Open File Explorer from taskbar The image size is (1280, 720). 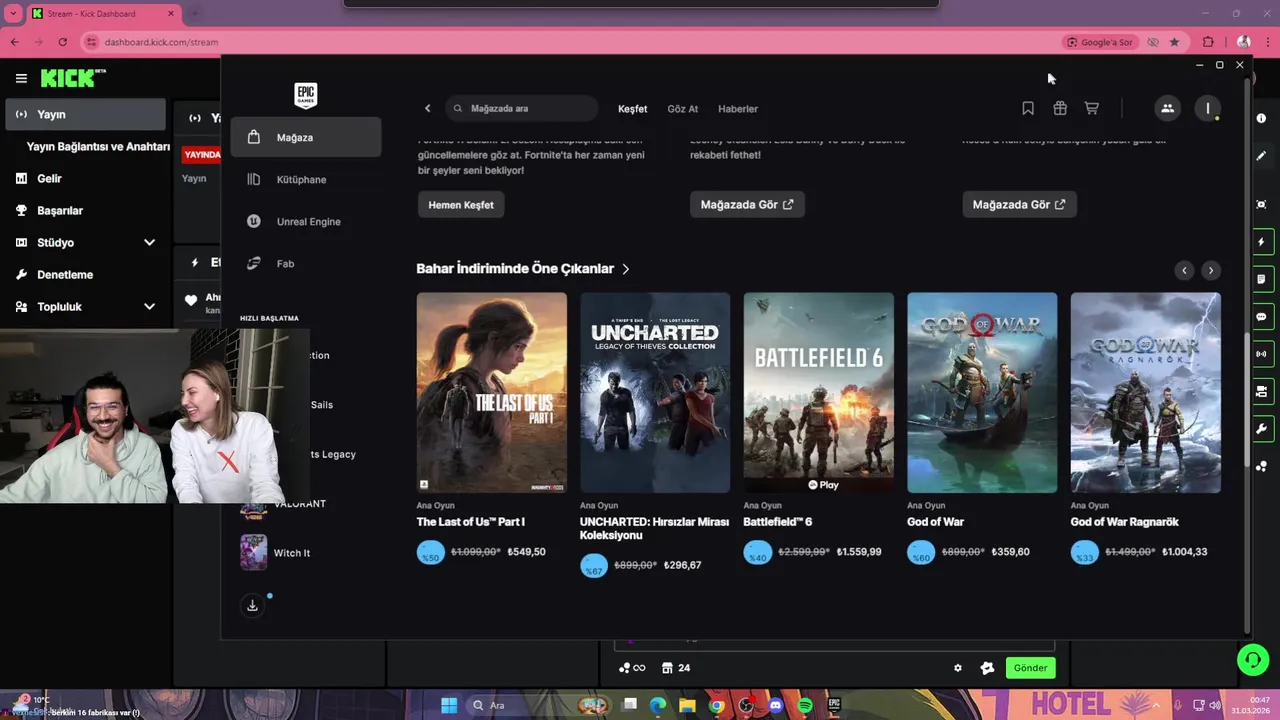coord(687,705)
